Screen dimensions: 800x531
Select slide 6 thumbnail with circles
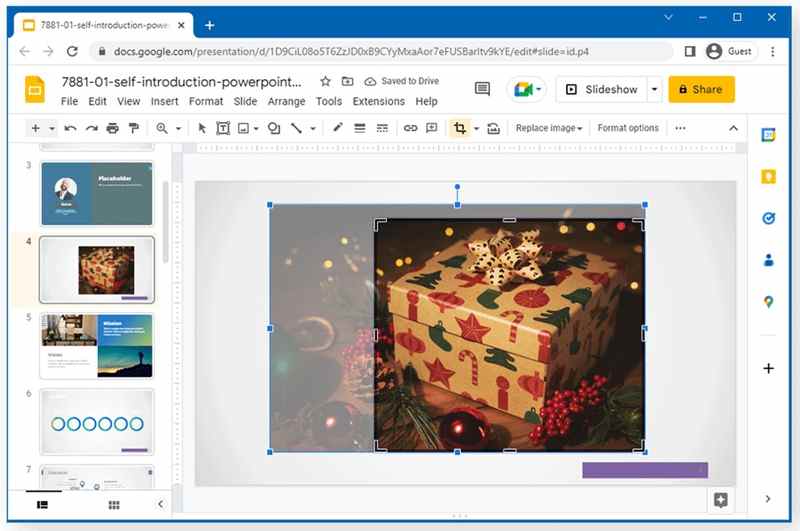(x=97, y=422)
